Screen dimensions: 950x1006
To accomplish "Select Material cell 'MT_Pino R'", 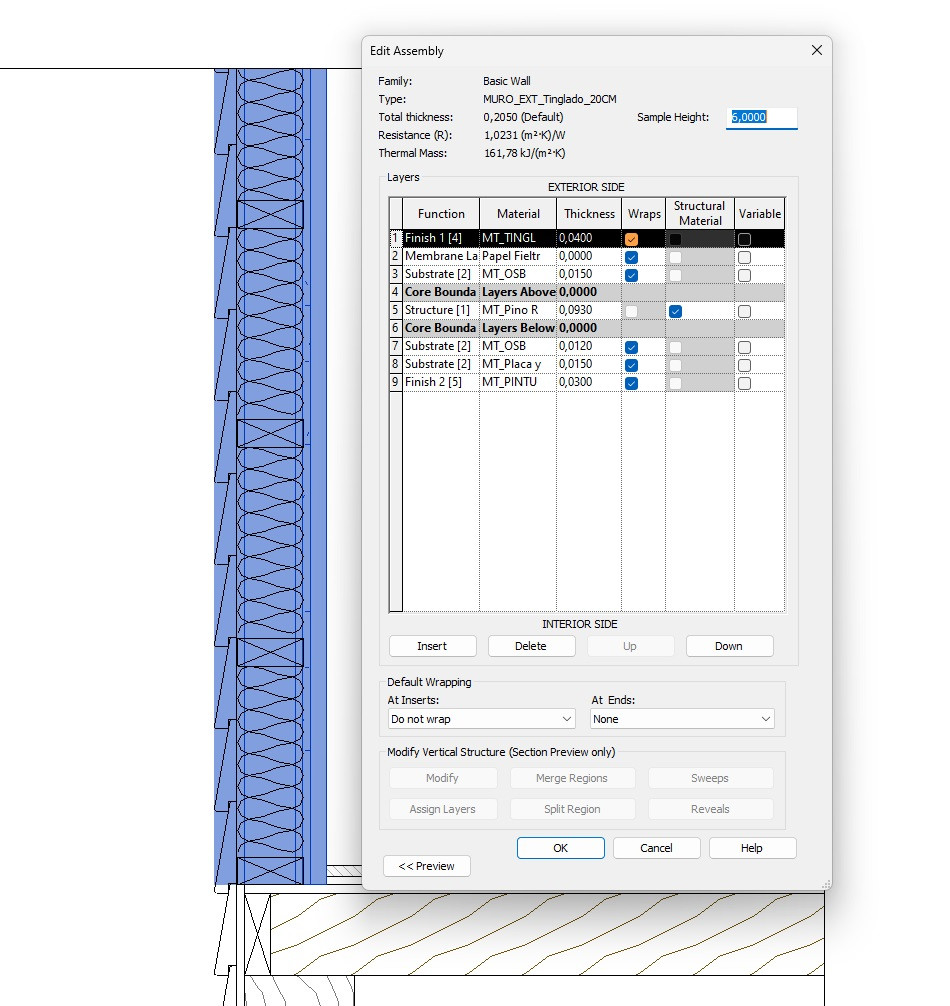I will pos(518,310).
